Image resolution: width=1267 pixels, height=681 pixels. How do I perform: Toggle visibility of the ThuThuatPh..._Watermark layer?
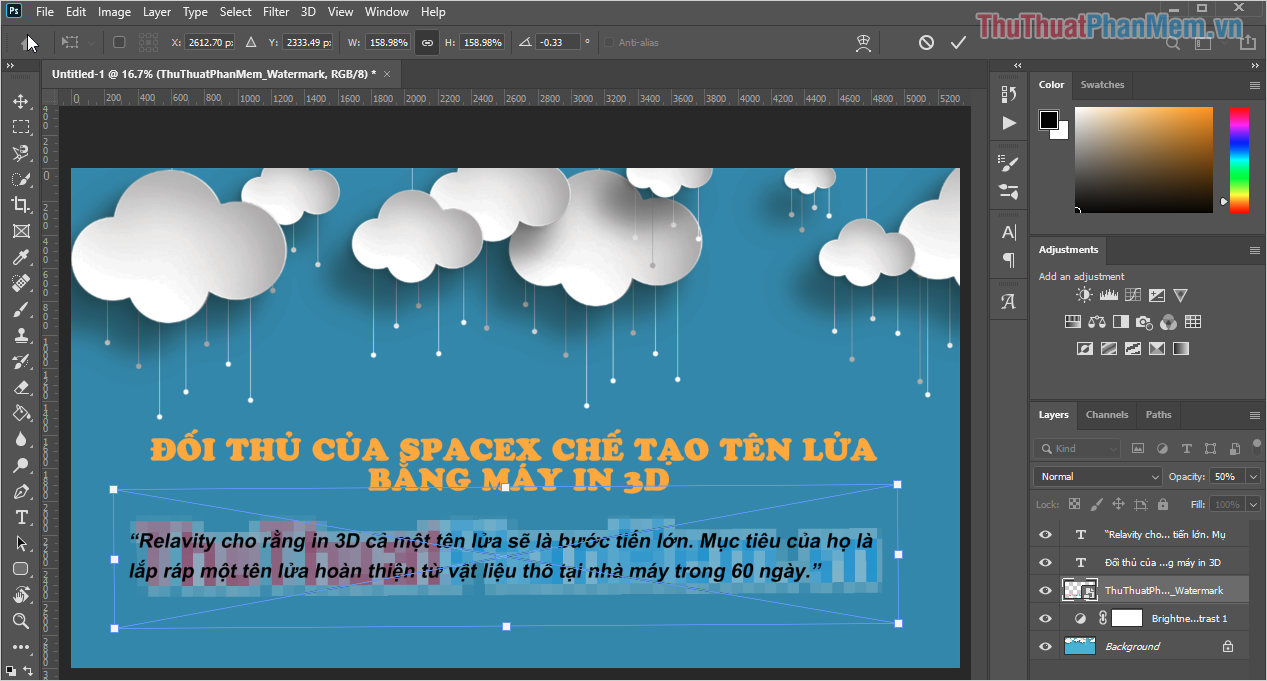click(x=1044, y=590)
